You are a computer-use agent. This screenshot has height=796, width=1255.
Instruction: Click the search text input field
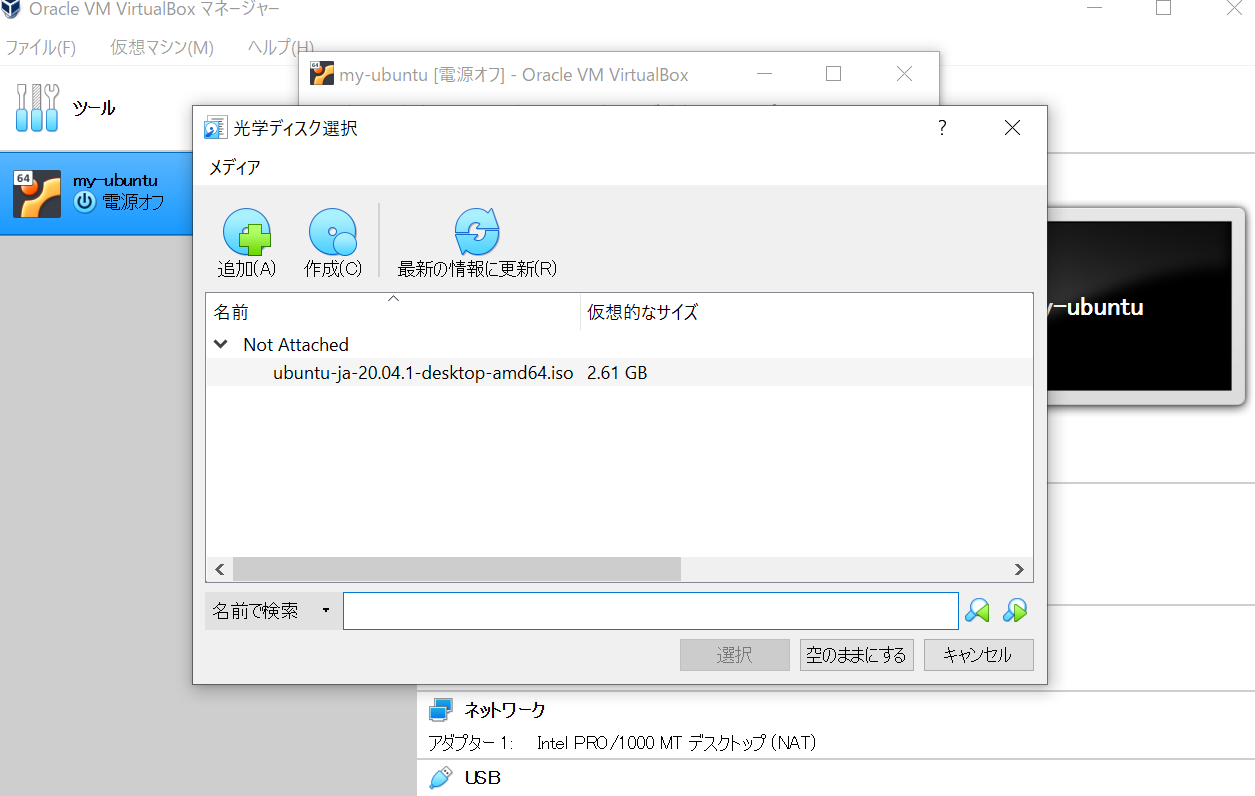click(651, 611)
